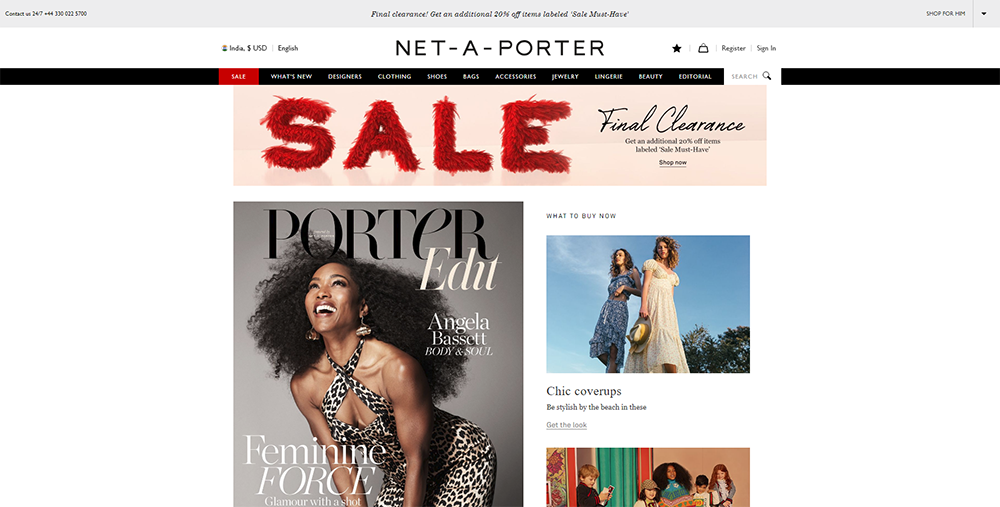Click the search magnifier icon

pos(767,76)
